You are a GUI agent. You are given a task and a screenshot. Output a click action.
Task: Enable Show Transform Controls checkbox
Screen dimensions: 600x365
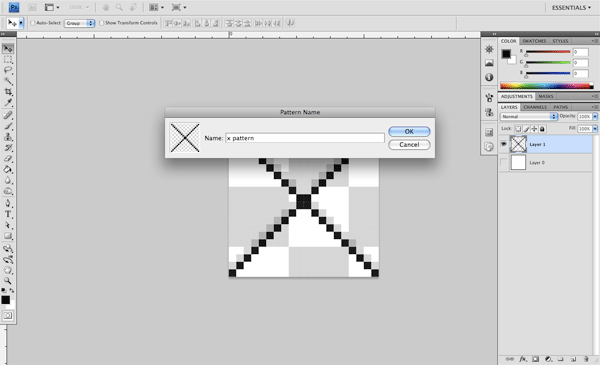point(101,23)
